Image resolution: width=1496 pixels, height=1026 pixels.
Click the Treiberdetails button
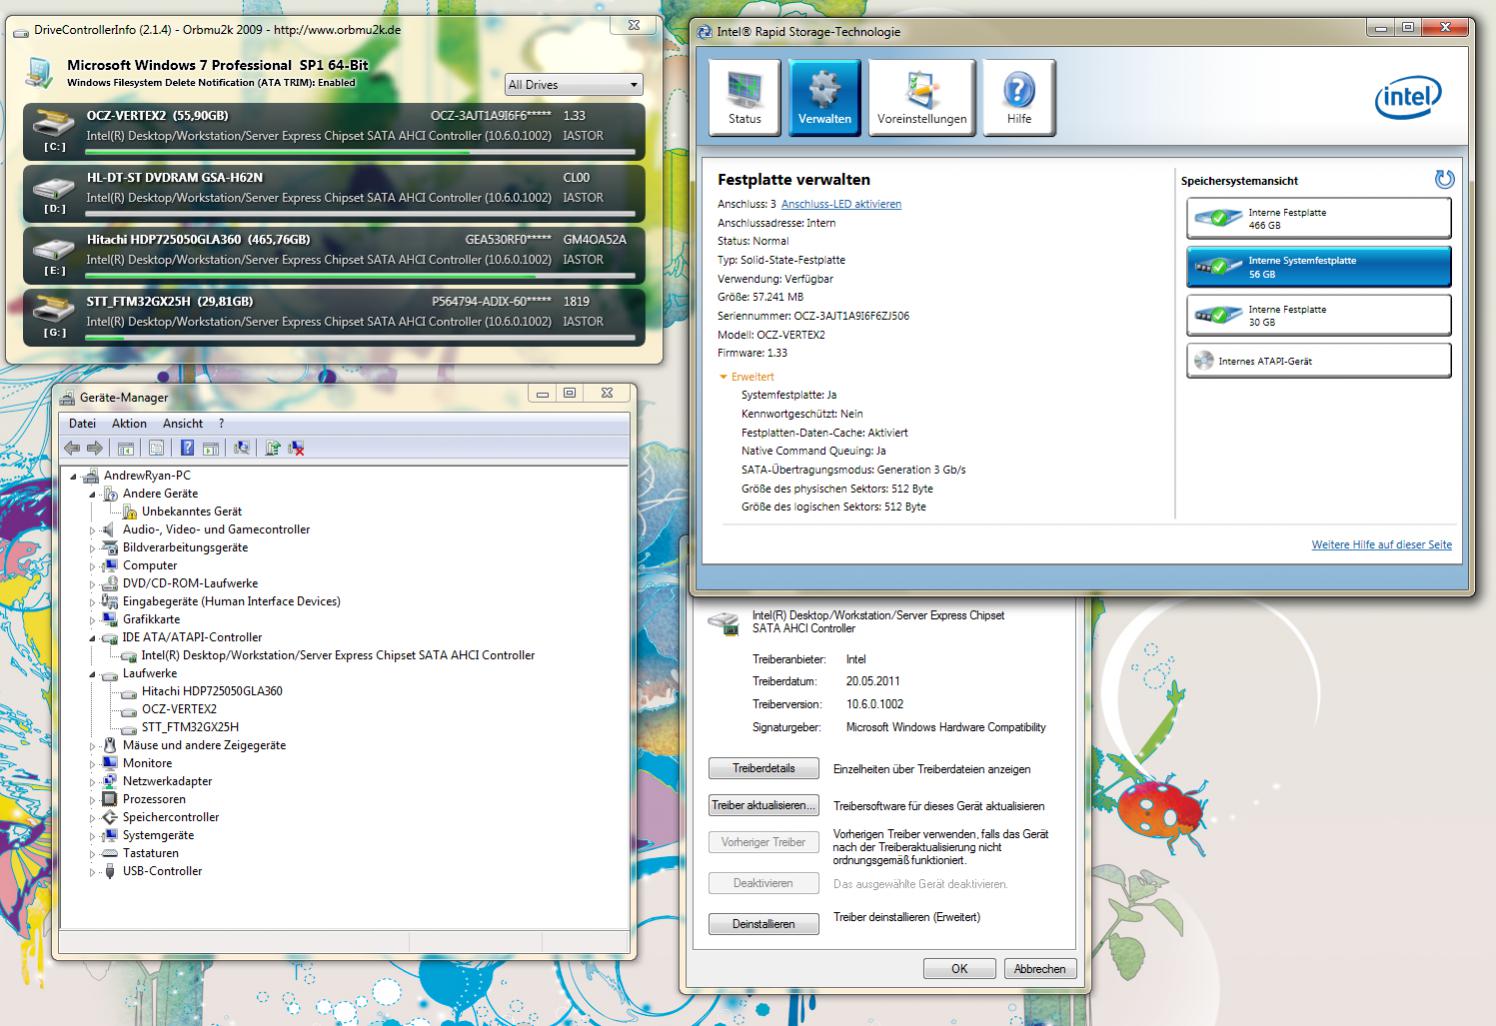pos(763,769)
